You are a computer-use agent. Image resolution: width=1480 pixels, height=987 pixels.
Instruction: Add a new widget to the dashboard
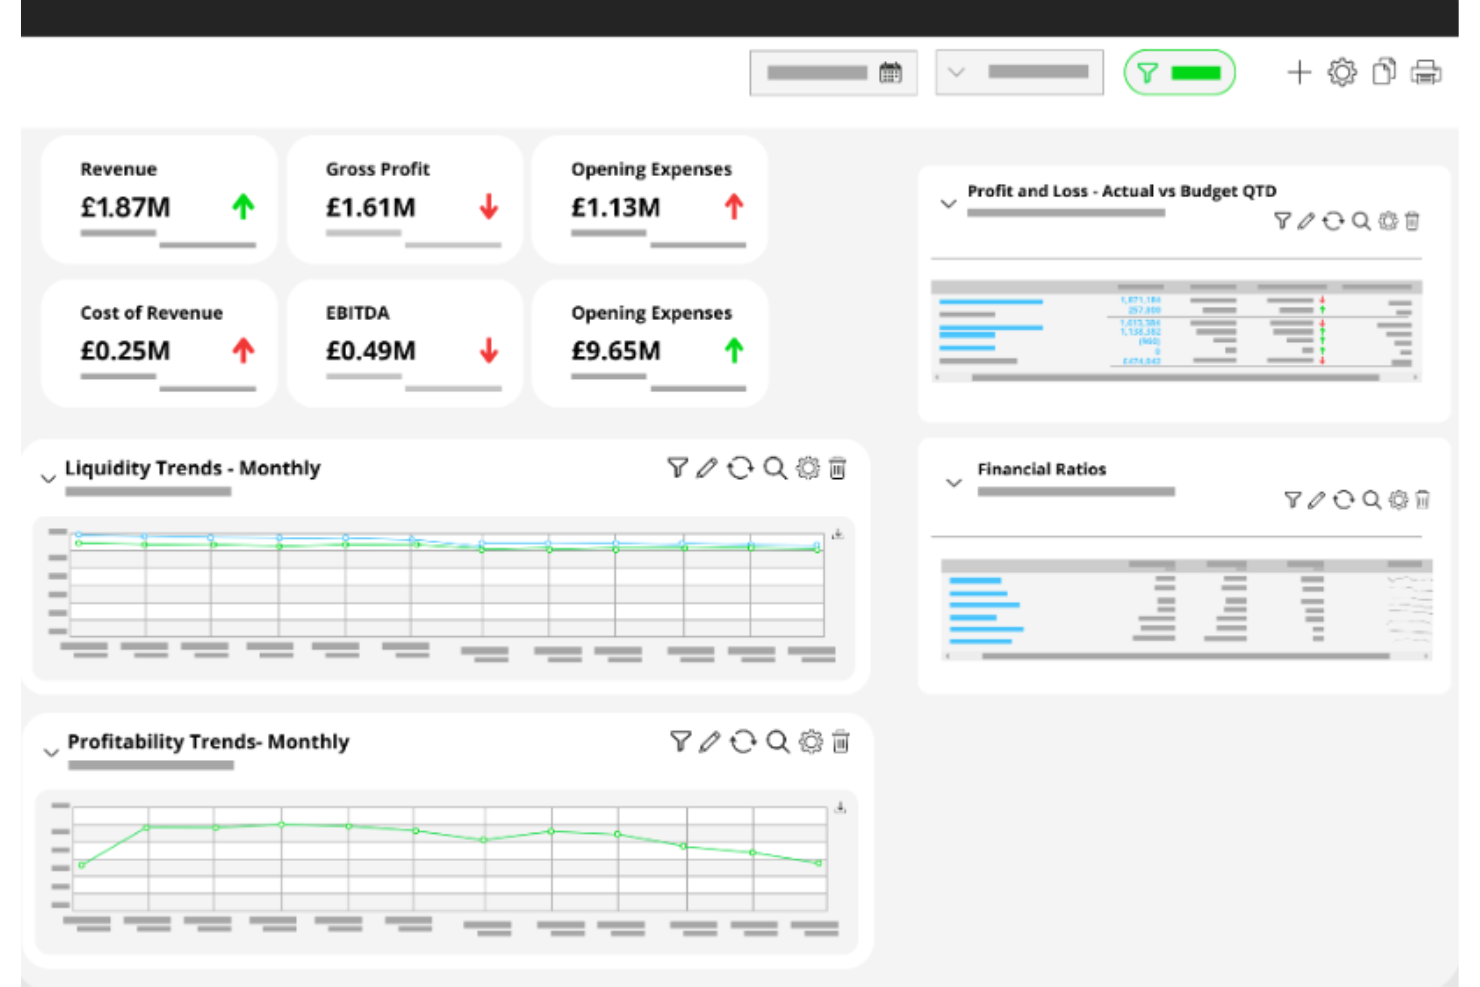1300,72
